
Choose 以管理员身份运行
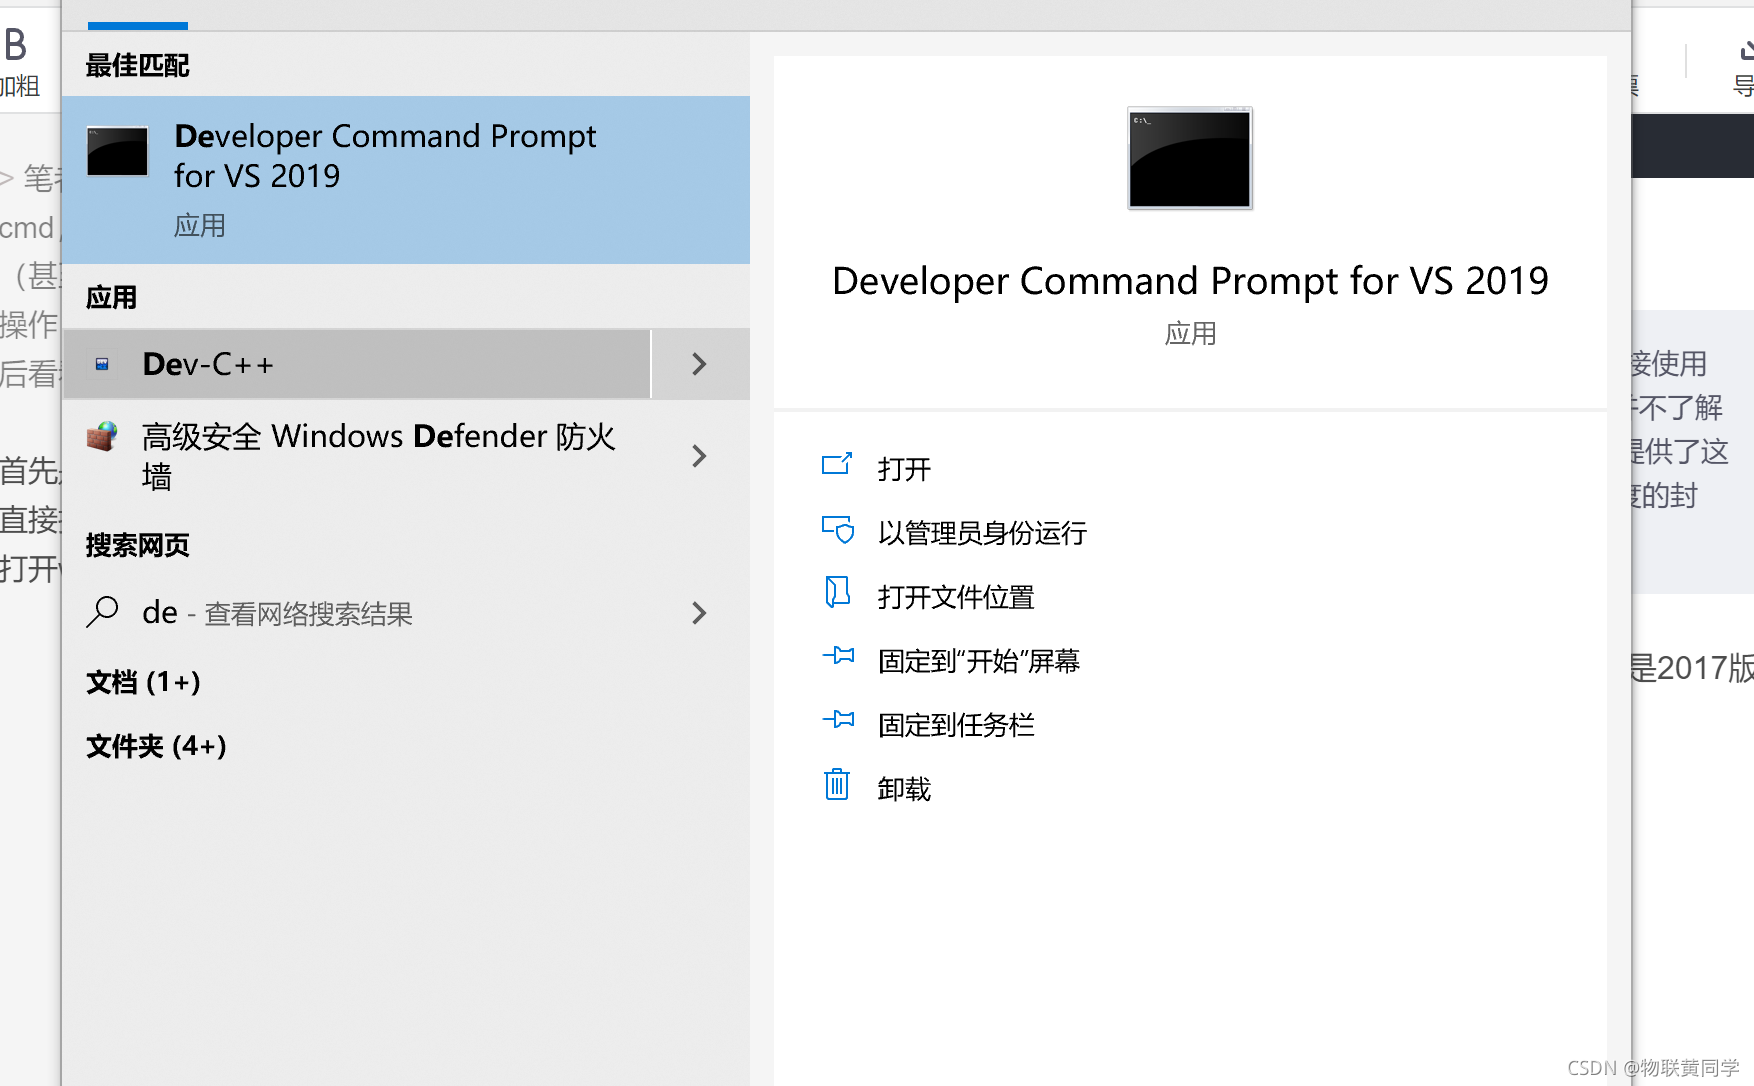982,533
